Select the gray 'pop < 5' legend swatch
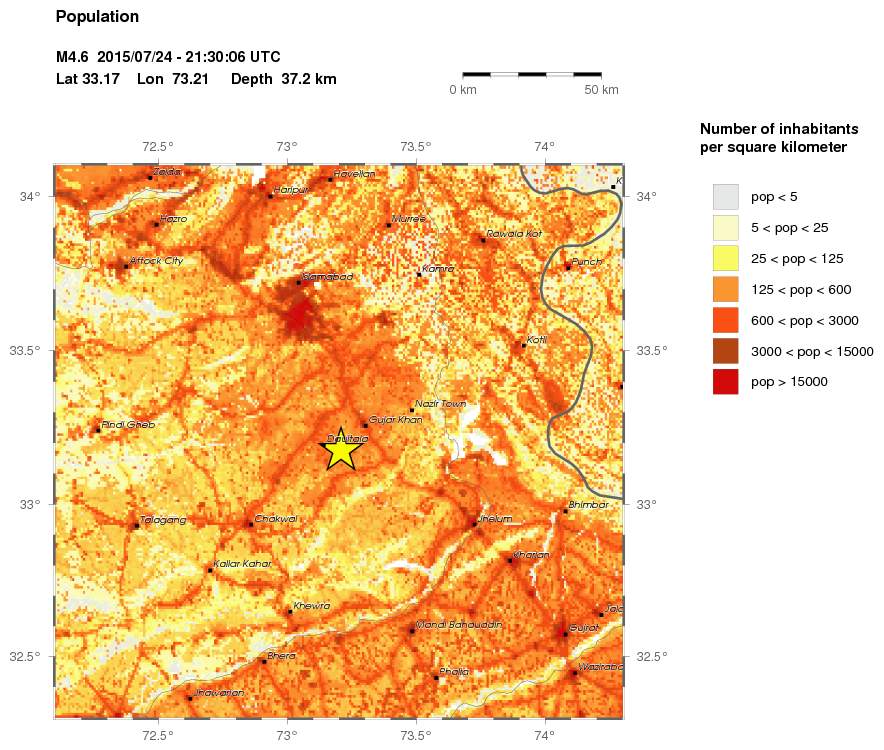884x750 pixels. 726,197
